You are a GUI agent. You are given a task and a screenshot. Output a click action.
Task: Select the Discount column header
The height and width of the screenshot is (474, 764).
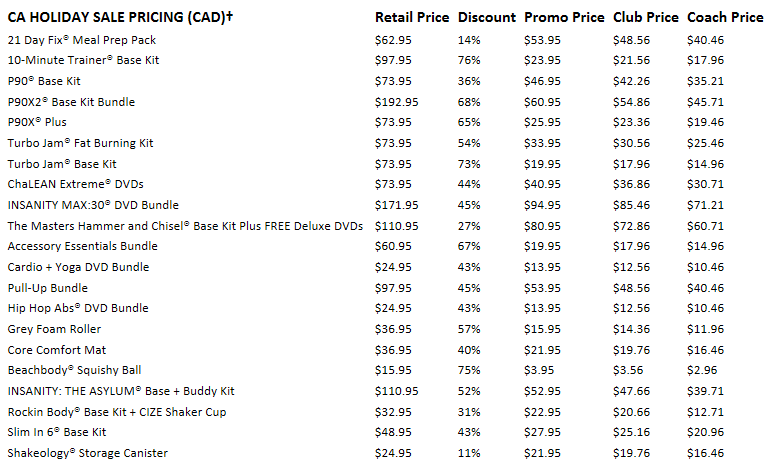486,18
